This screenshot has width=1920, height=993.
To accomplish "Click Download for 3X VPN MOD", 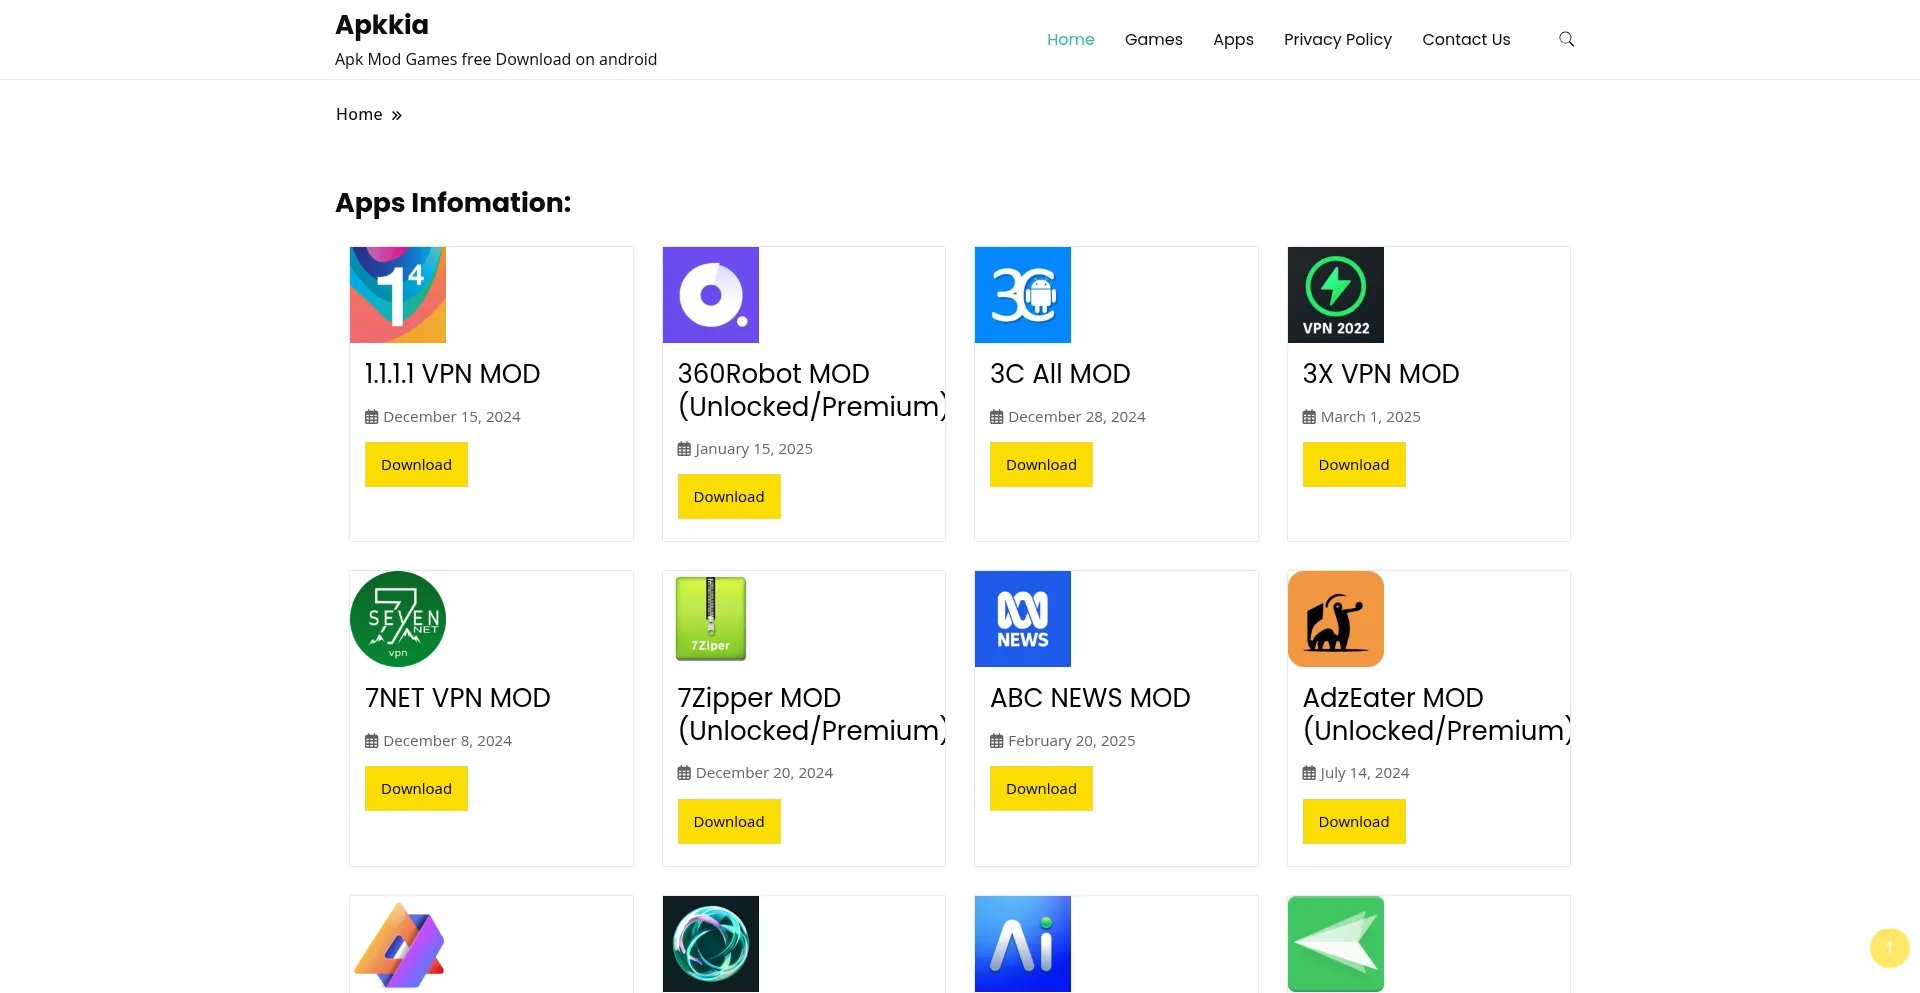I will click(x=1354, y=465).
